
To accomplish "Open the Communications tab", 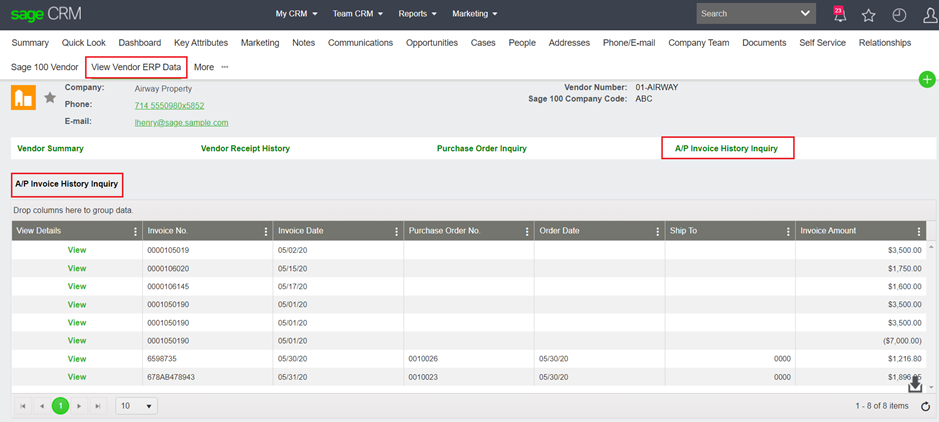I will tap(361, 42).
